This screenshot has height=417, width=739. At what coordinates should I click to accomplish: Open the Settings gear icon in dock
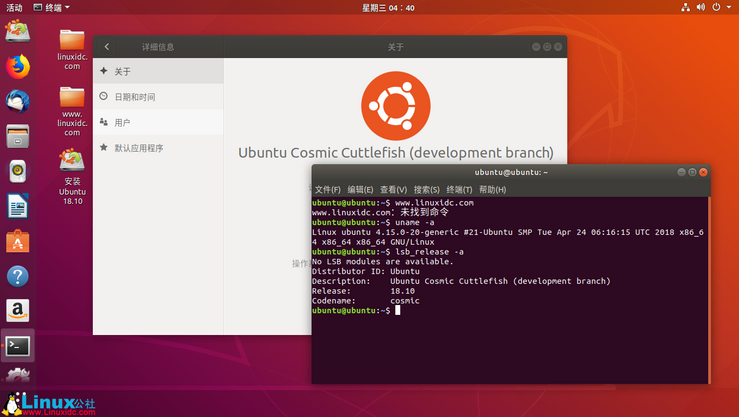tap(18, 375)
